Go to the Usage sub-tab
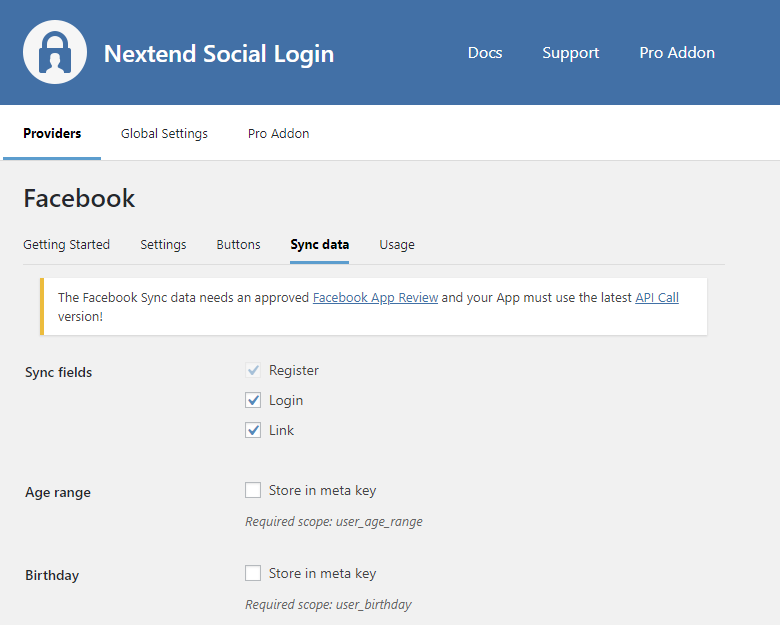The image size is (780, 625). [x=396, y=244]
